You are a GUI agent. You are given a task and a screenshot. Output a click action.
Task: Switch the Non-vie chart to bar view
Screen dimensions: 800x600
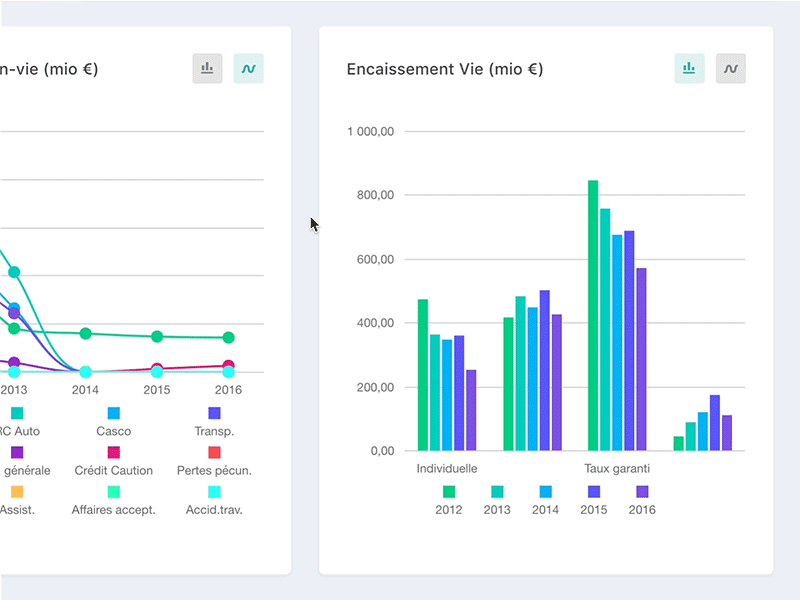pos(207,68)
